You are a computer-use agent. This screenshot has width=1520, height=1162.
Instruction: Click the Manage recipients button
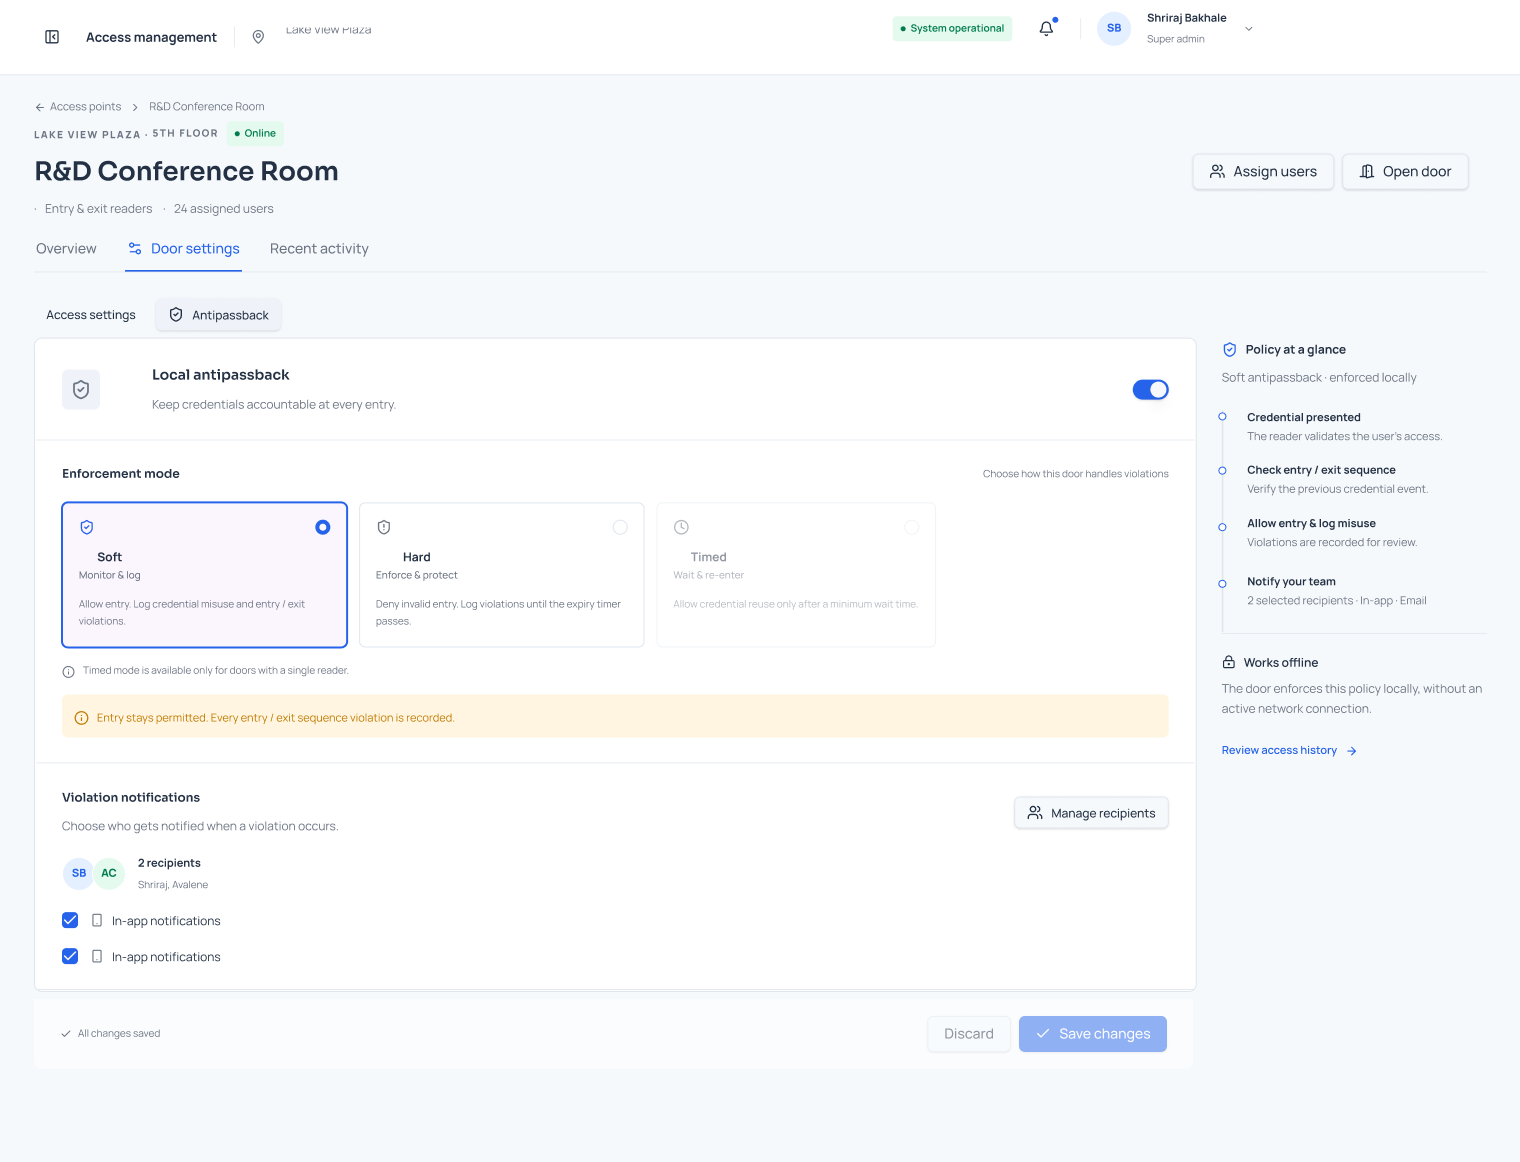(1091, 813)
